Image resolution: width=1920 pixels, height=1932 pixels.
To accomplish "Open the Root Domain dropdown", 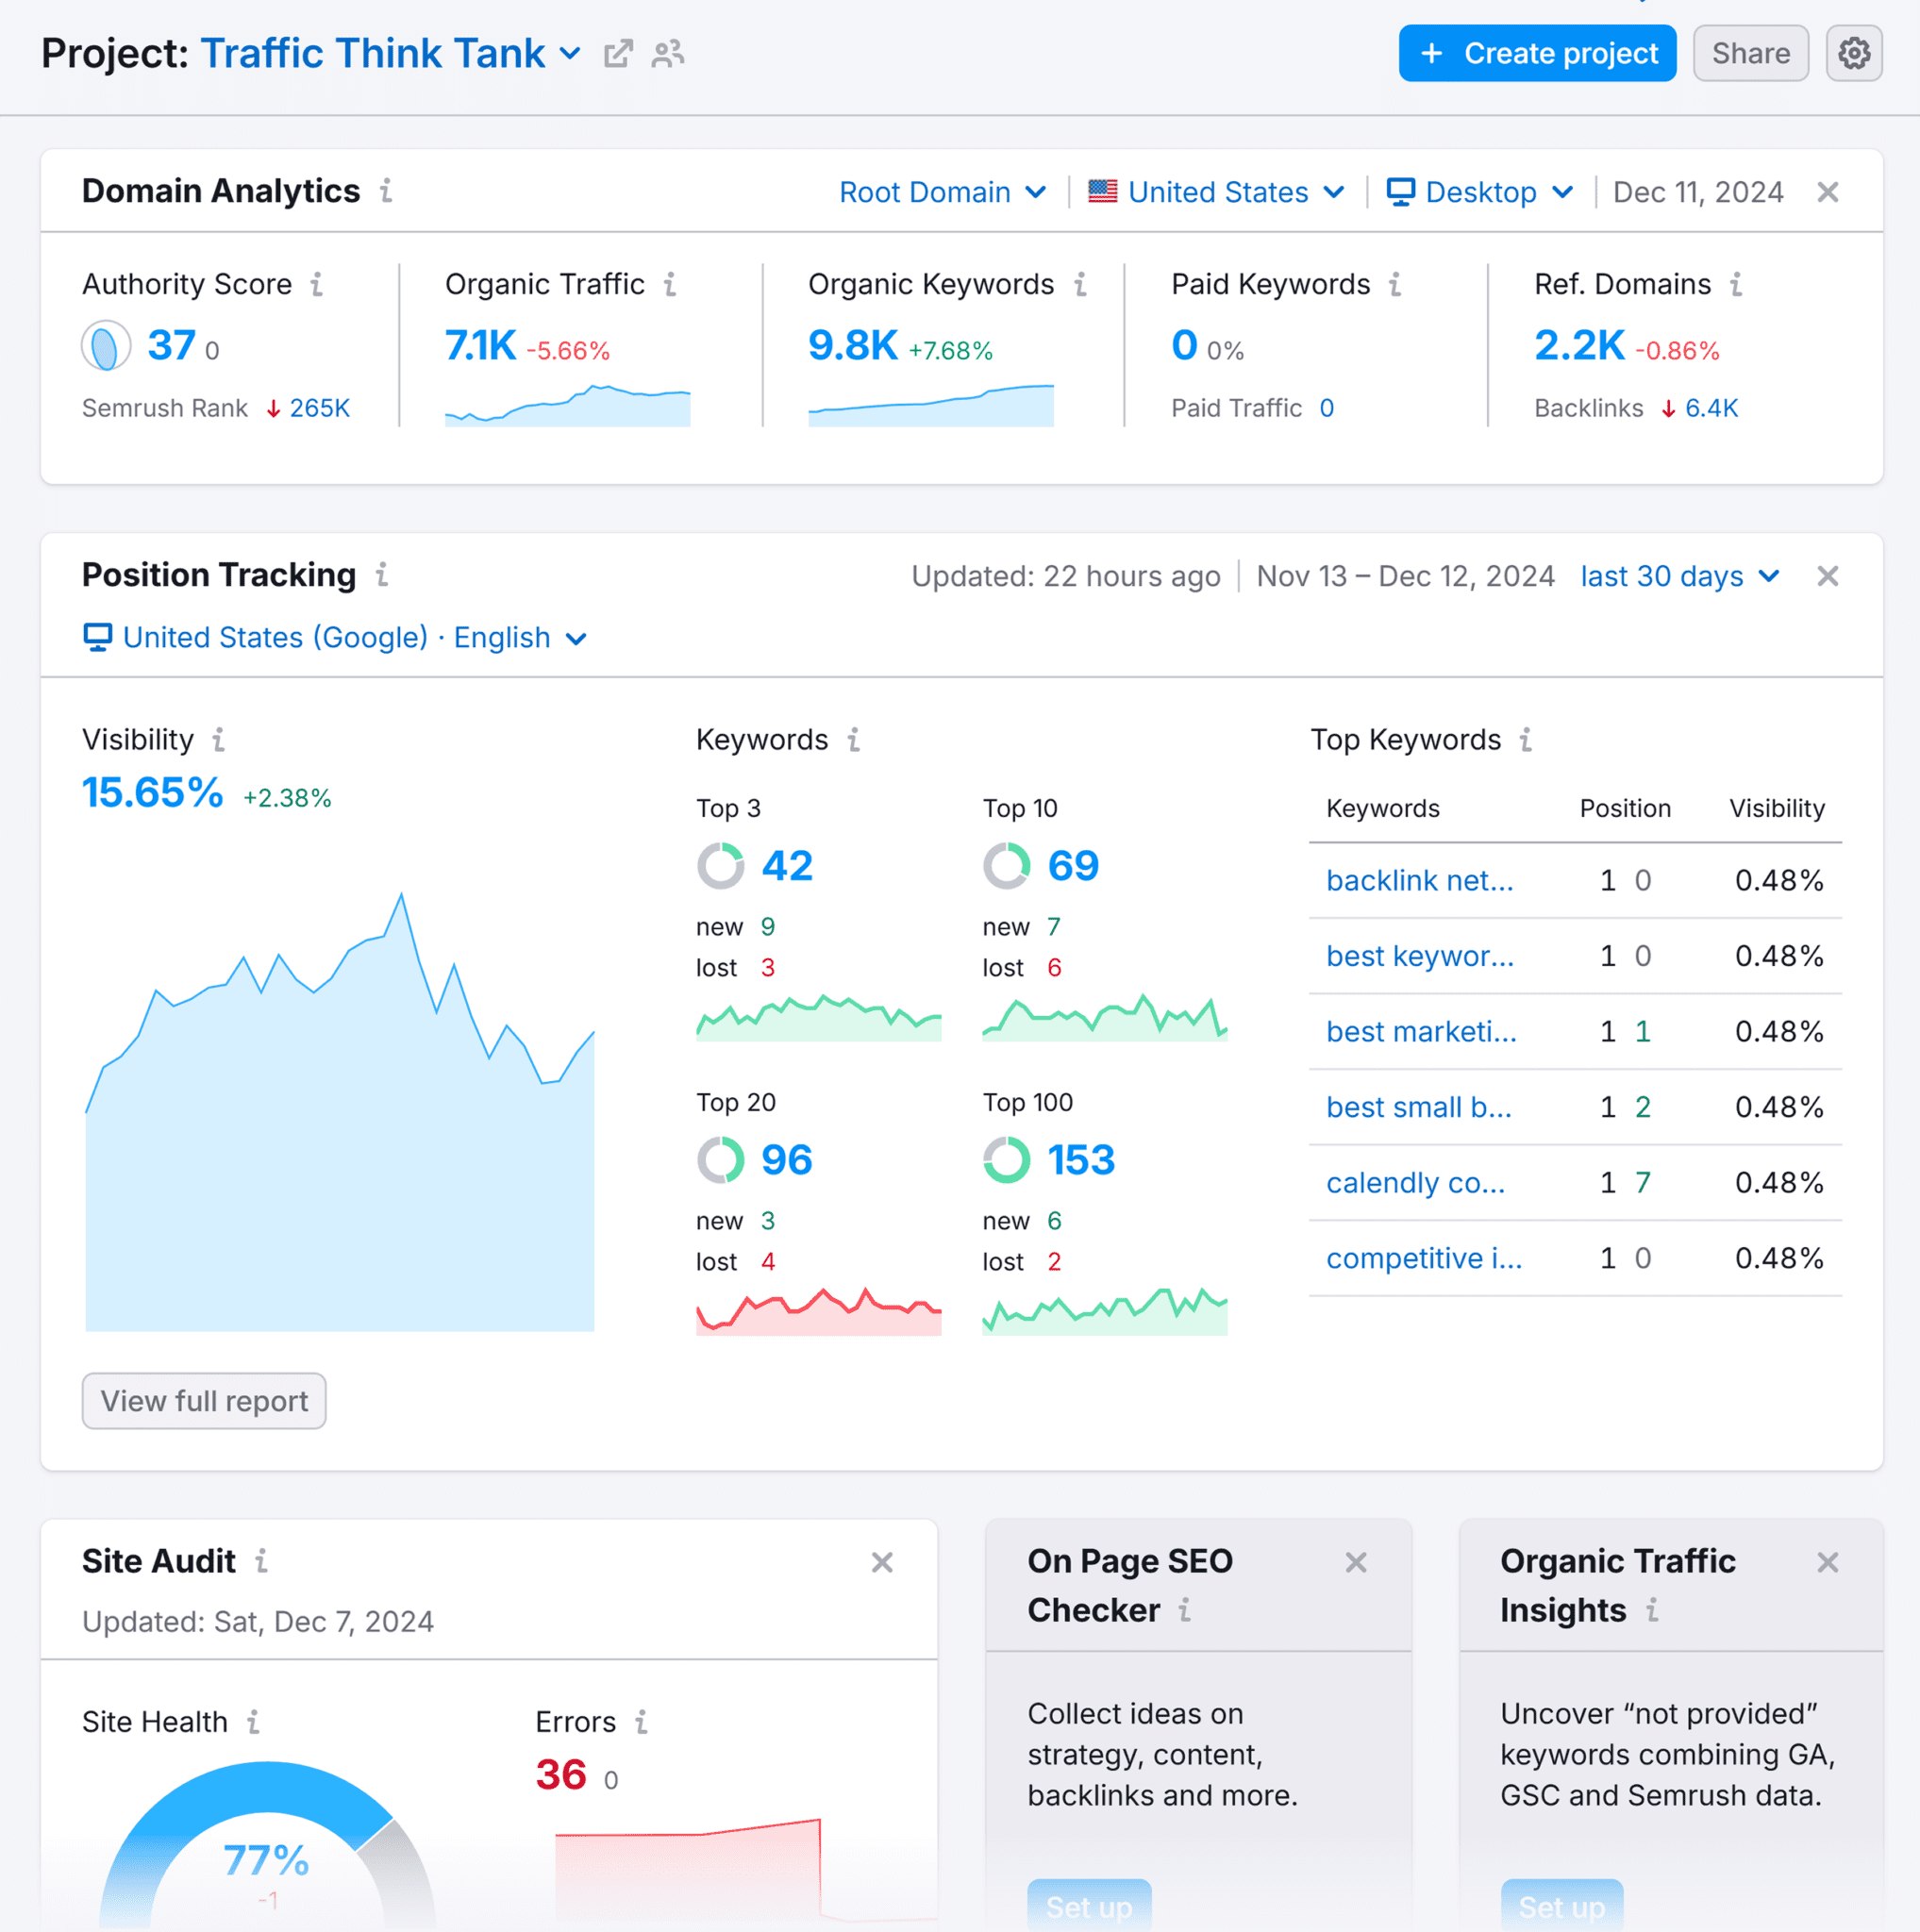I will (x=942, y=192).
